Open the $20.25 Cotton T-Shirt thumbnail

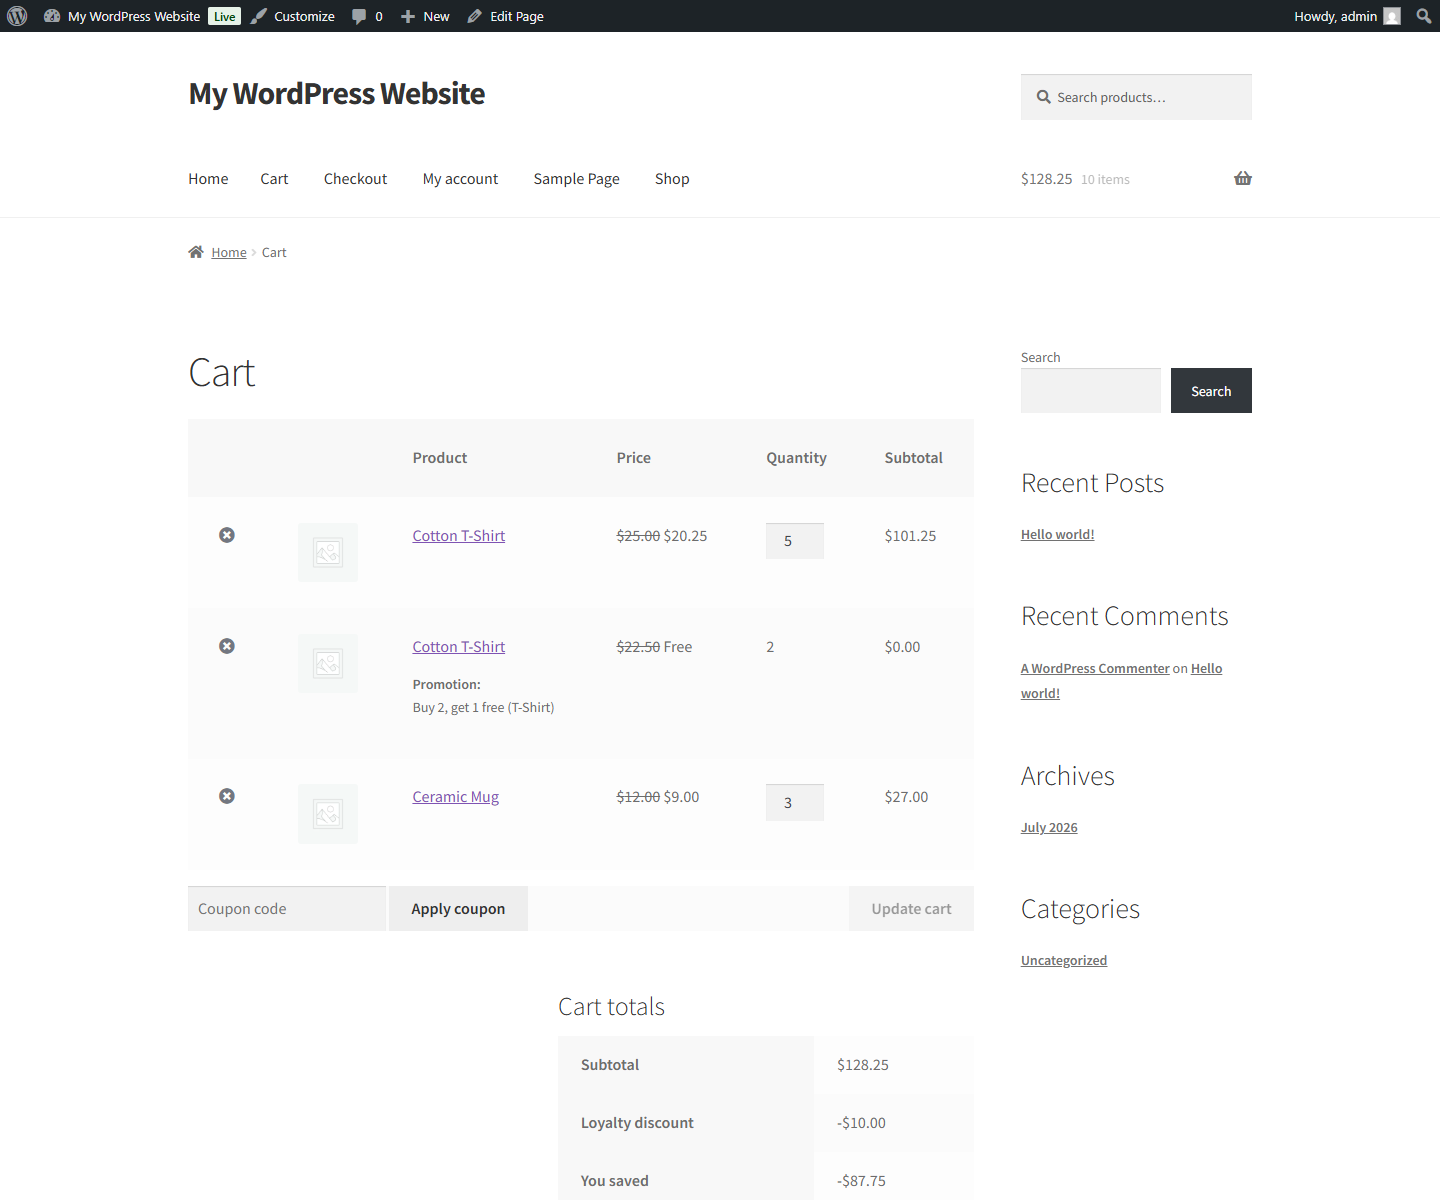point(328,552)
